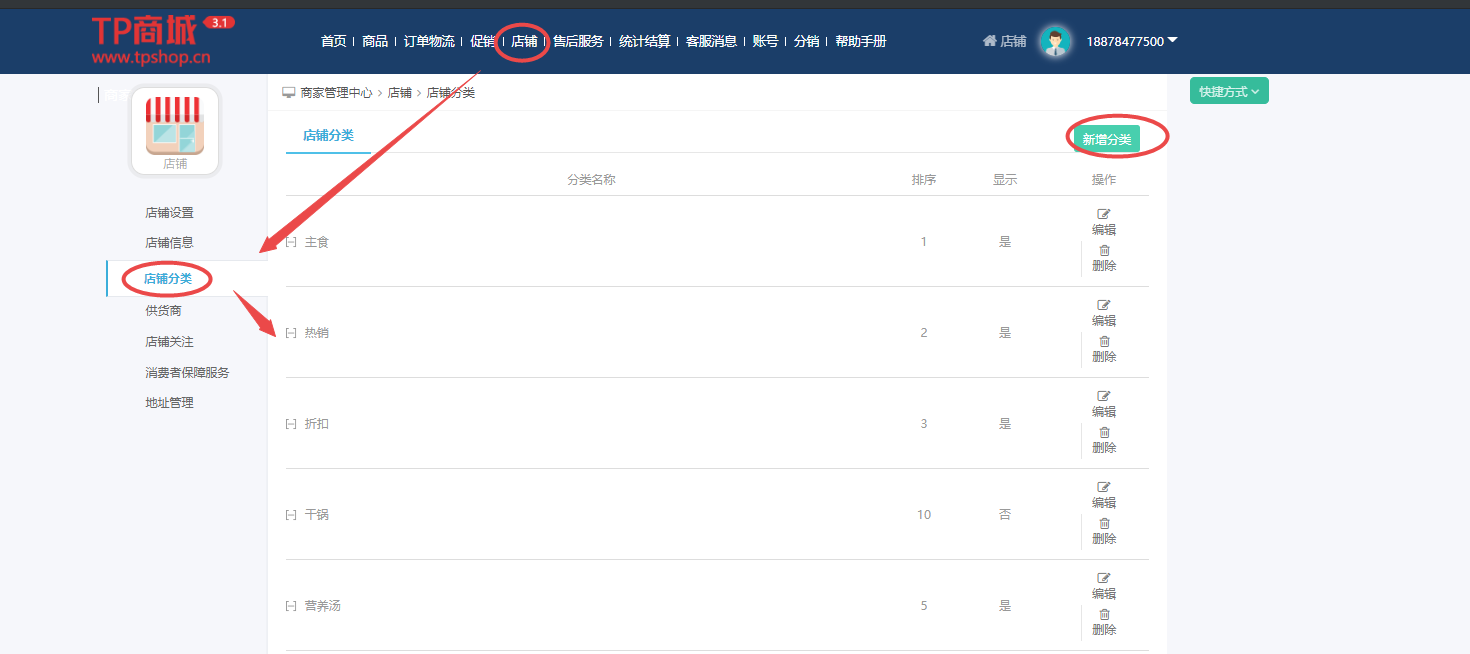
Task: Open the 18878477500 account dropdown
Action: click(x=1131, y=41)
